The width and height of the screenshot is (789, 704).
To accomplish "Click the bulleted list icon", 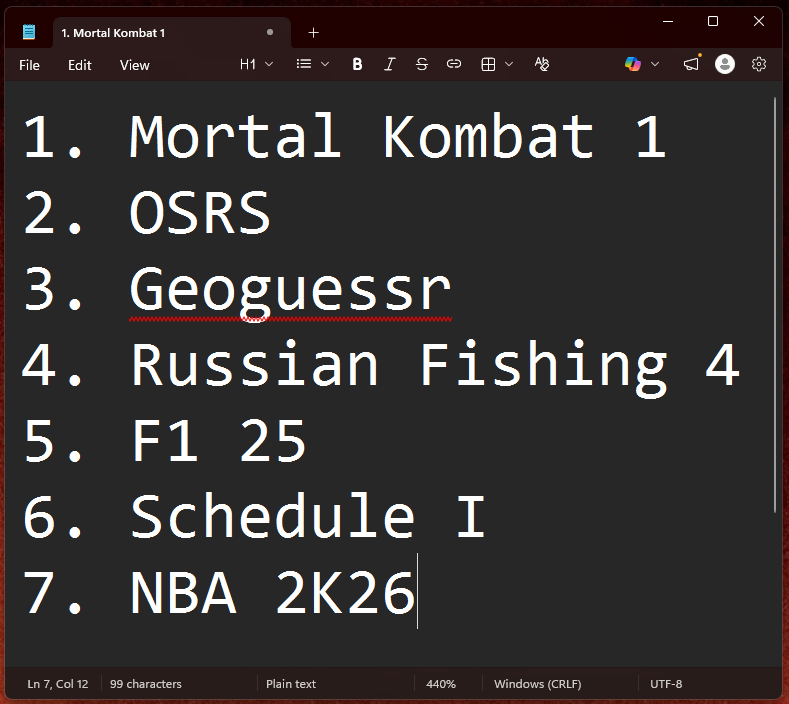I will point(304,64).
